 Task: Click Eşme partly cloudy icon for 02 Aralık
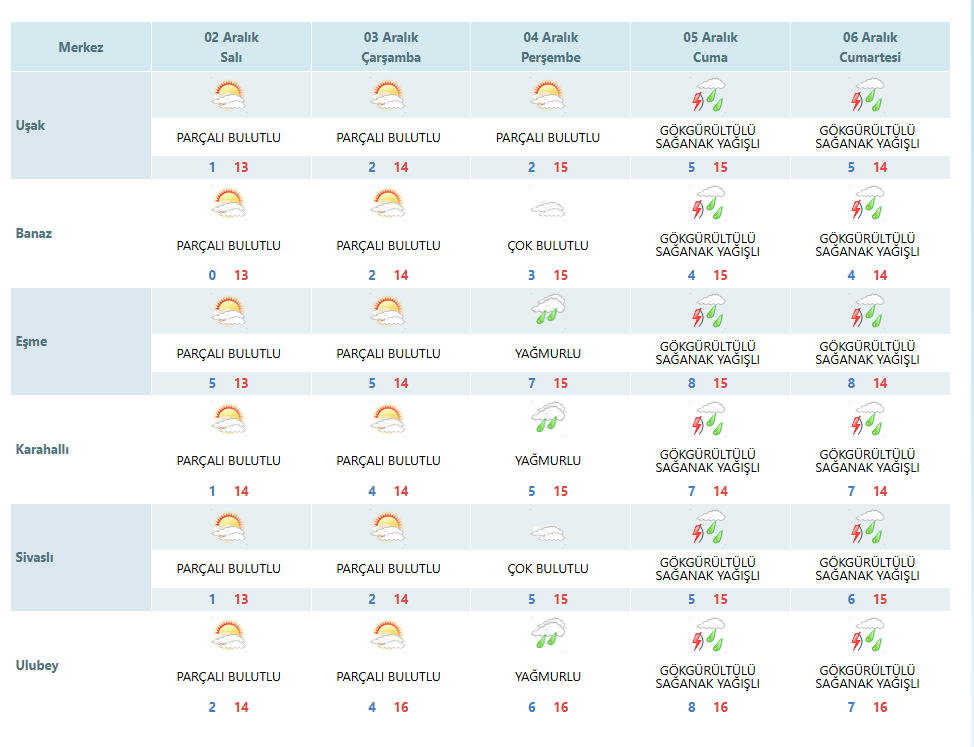pos(229,311)
